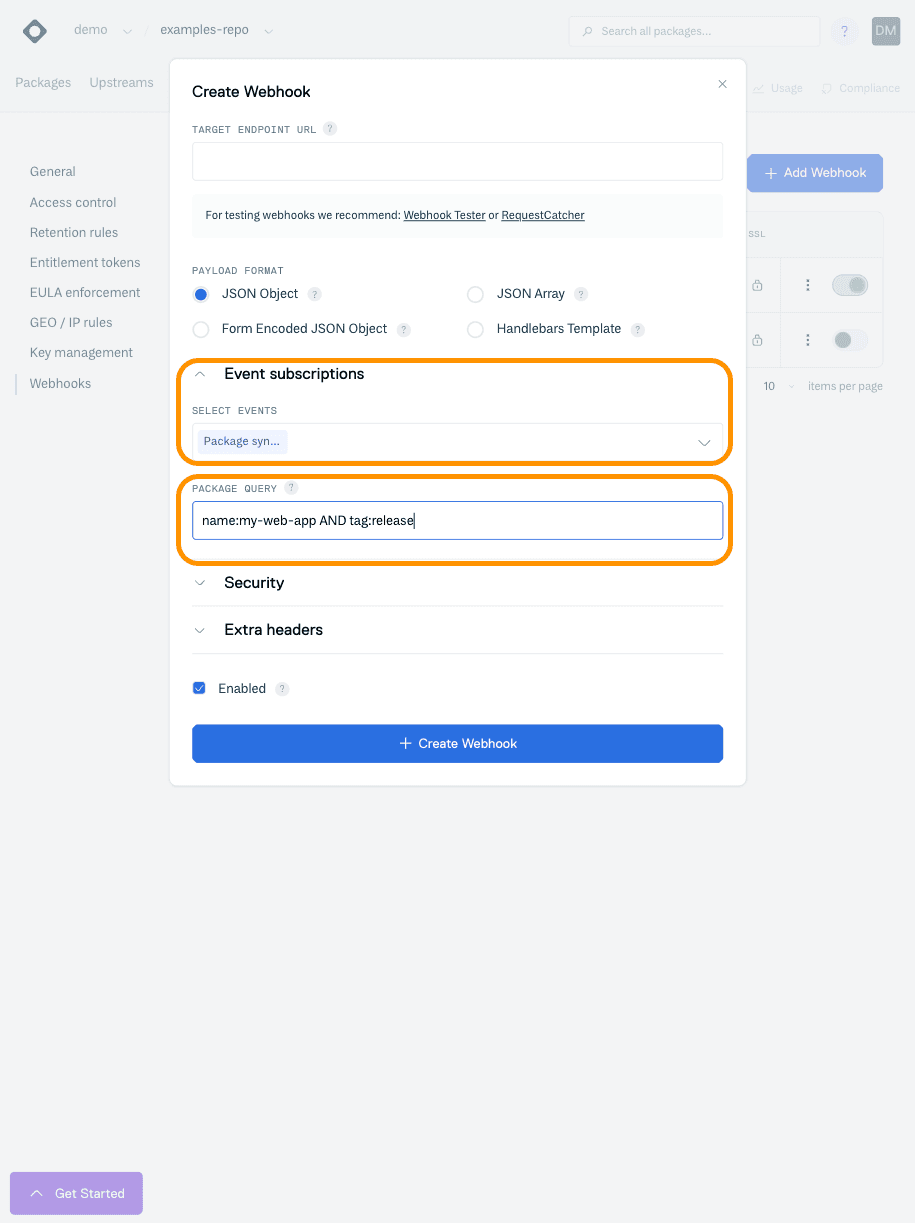
Task: Uncheck the Enabled checkbox
Action: (199, 688)
